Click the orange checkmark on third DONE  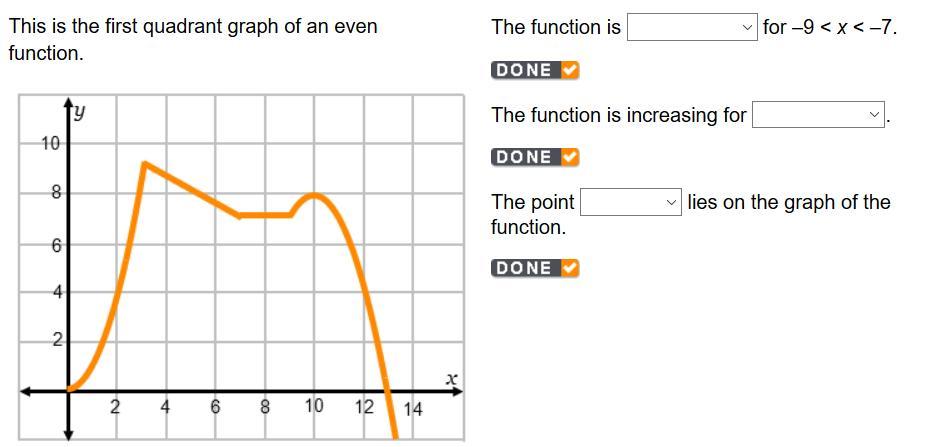pyautogui.click(x=569, y=268)
